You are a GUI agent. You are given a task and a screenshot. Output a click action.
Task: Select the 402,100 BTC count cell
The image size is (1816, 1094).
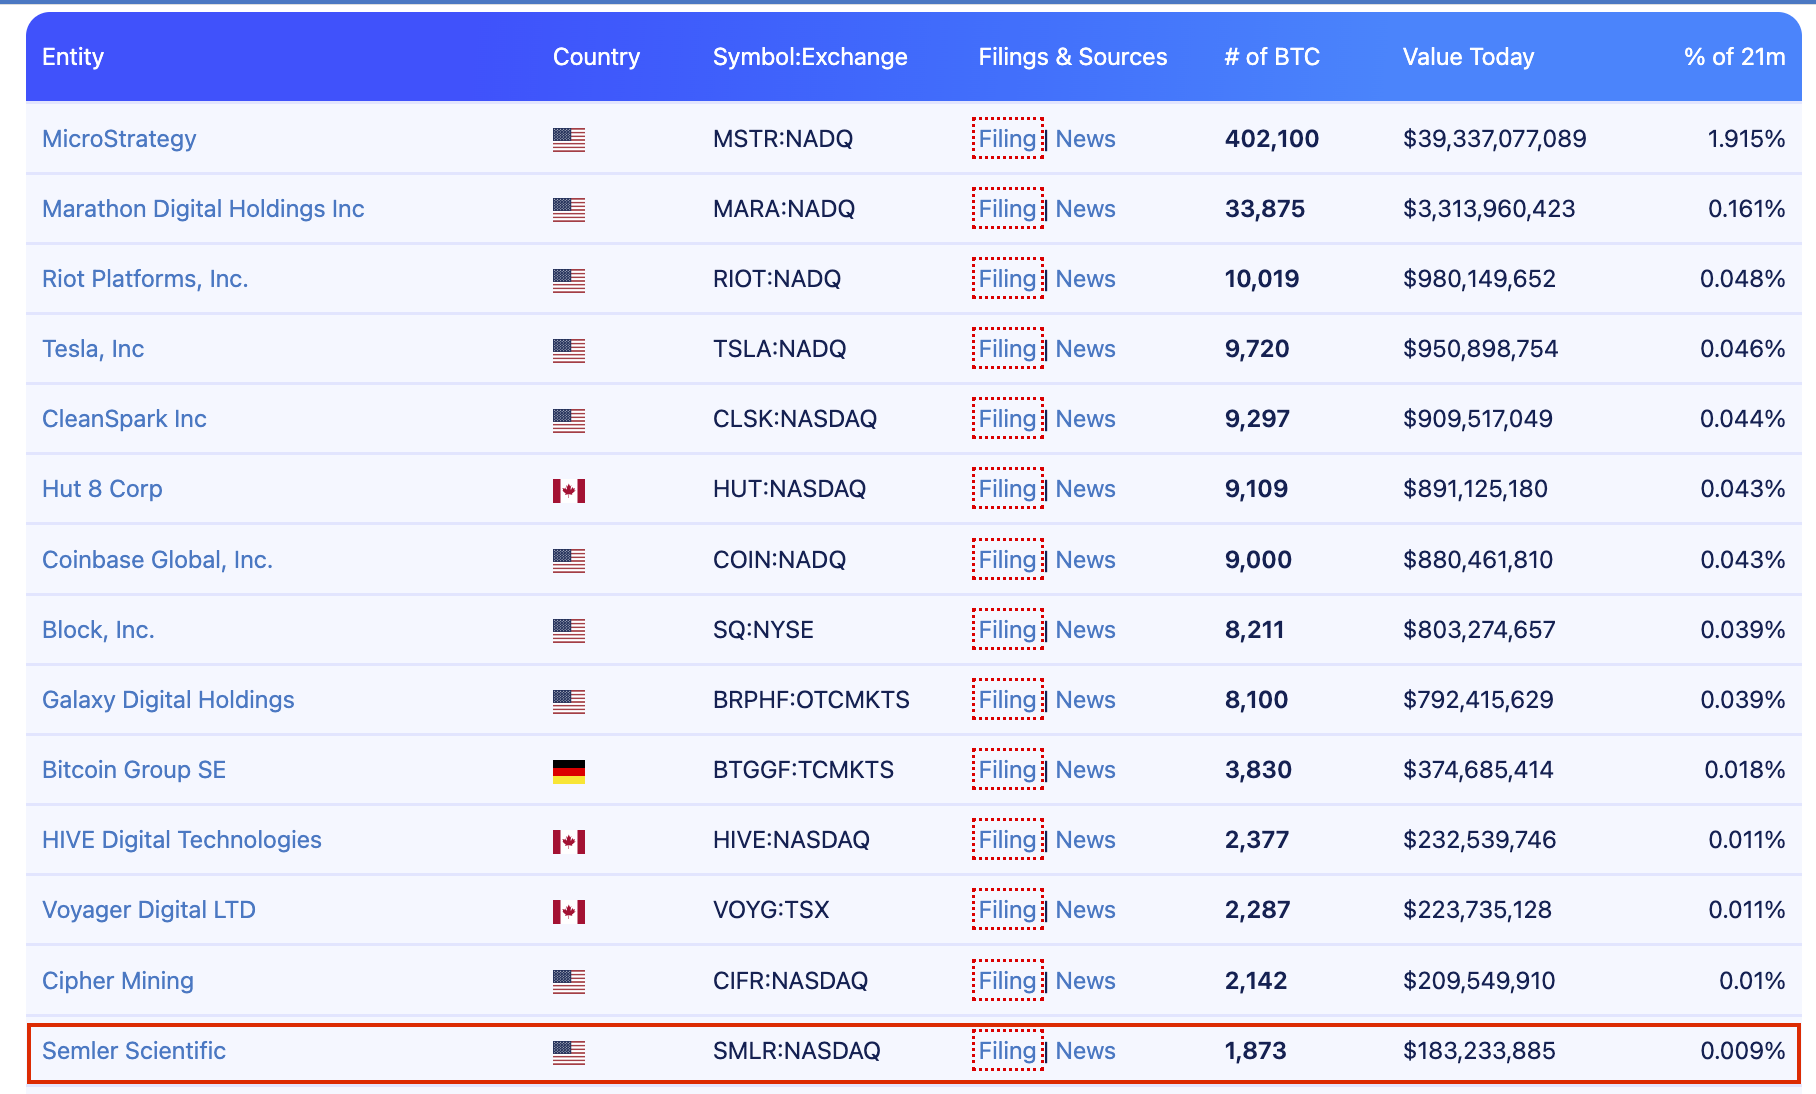[x=1272, y=139]
